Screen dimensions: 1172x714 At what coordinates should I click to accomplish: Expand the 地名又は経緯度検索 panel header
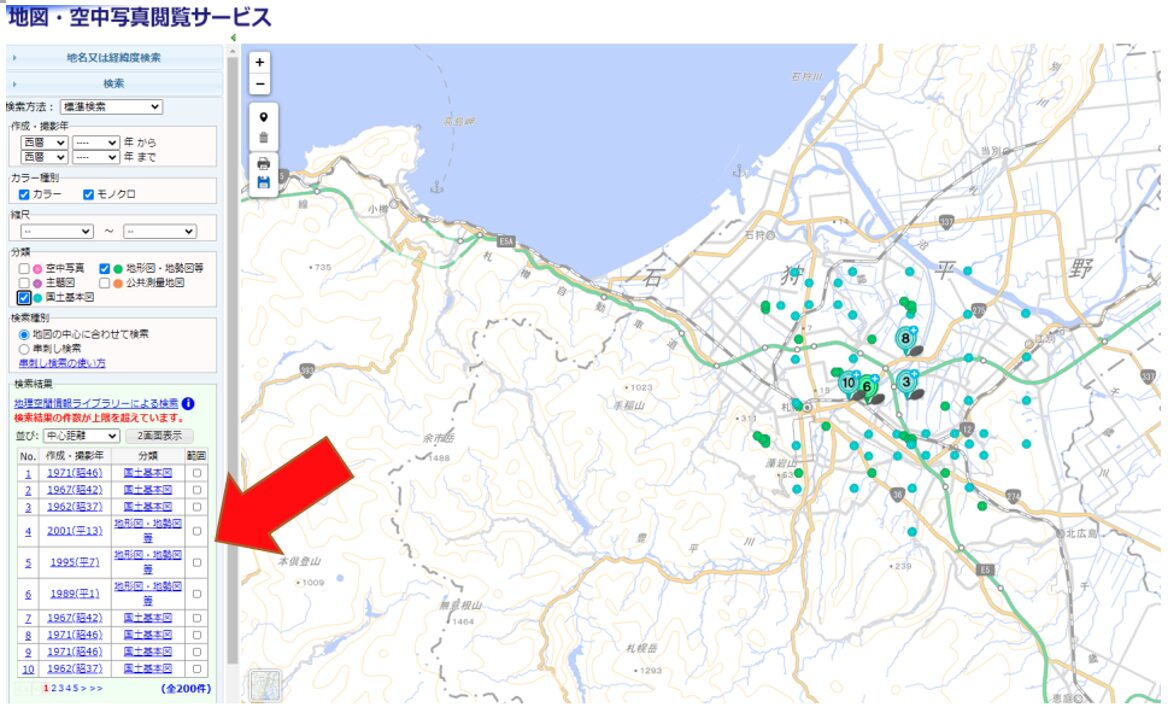pos(113,58)
